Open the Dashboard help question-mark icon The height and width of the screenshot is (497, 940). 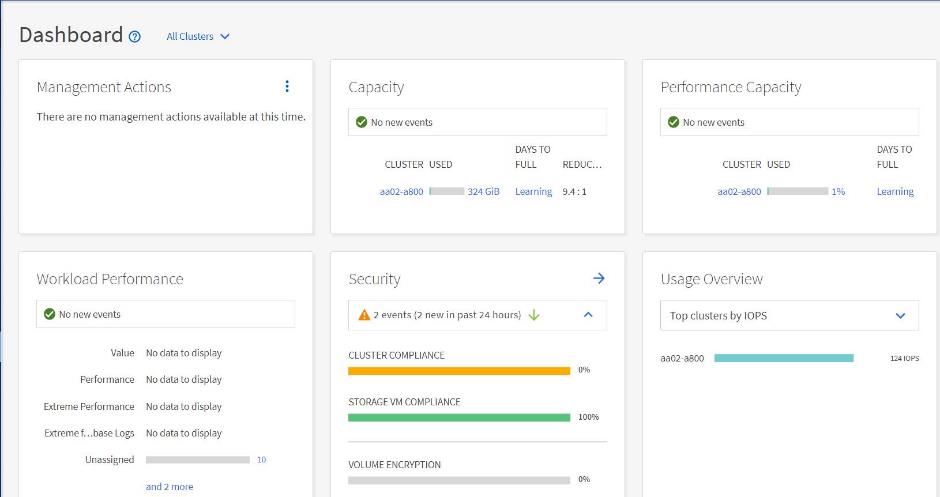[135, 37]
